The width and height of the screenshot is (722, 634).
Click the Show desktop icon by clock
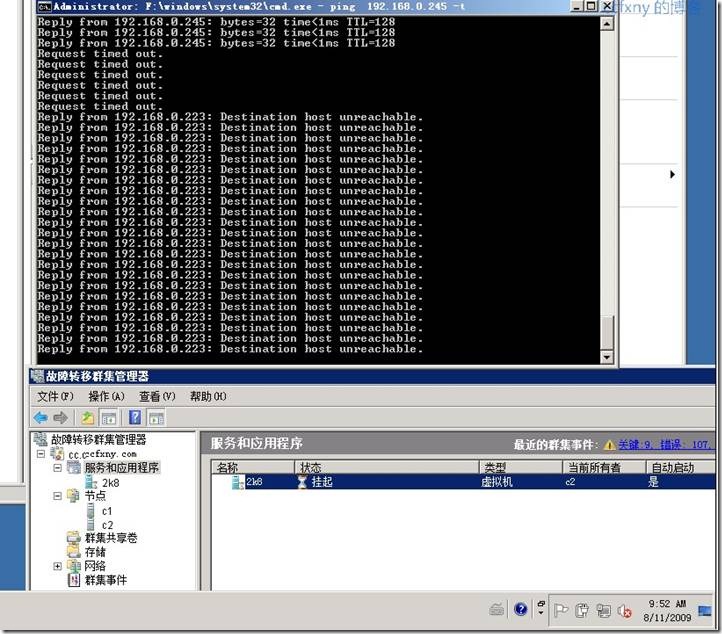[705, 611]
